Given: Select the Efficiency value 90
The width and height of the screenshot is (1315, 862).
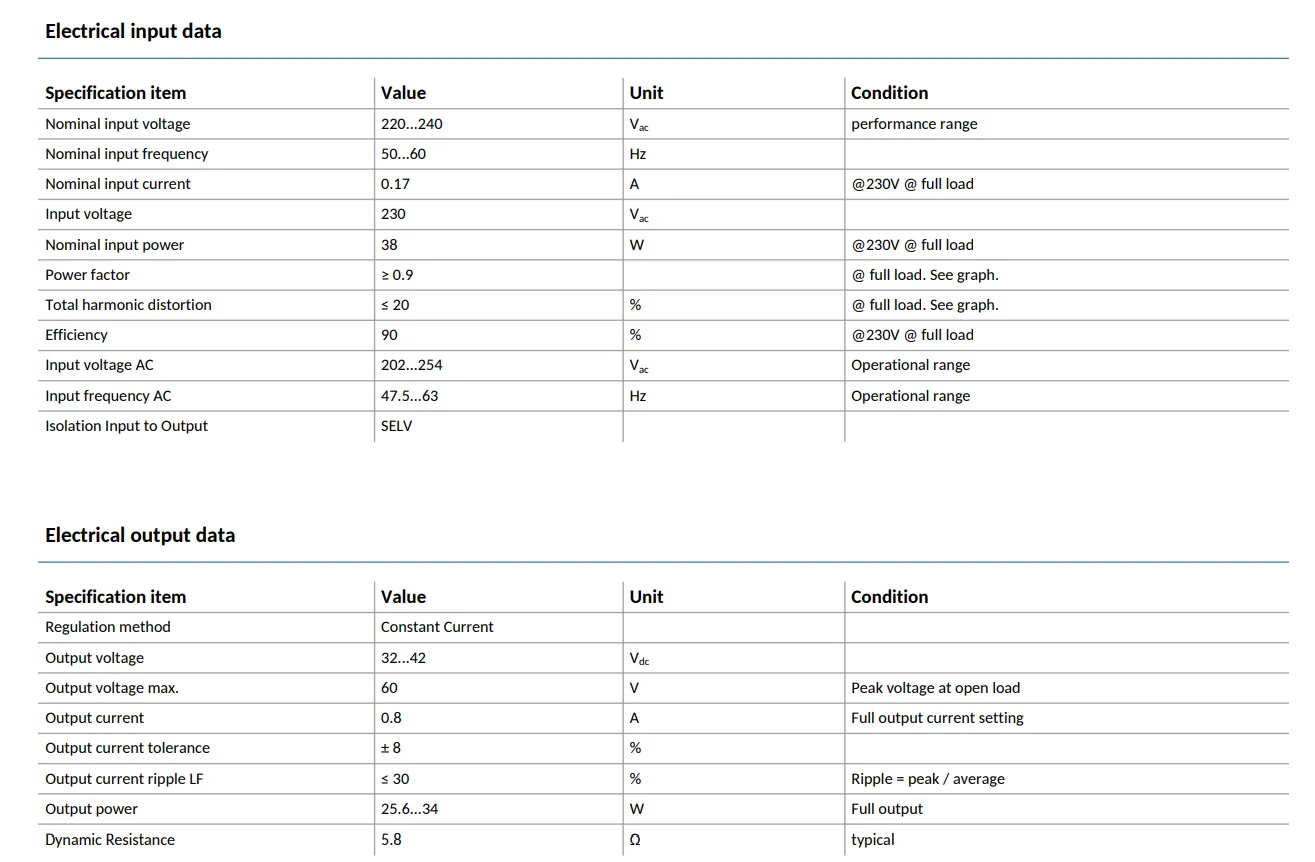Looking at the screenshot, I should coord(389,335).
